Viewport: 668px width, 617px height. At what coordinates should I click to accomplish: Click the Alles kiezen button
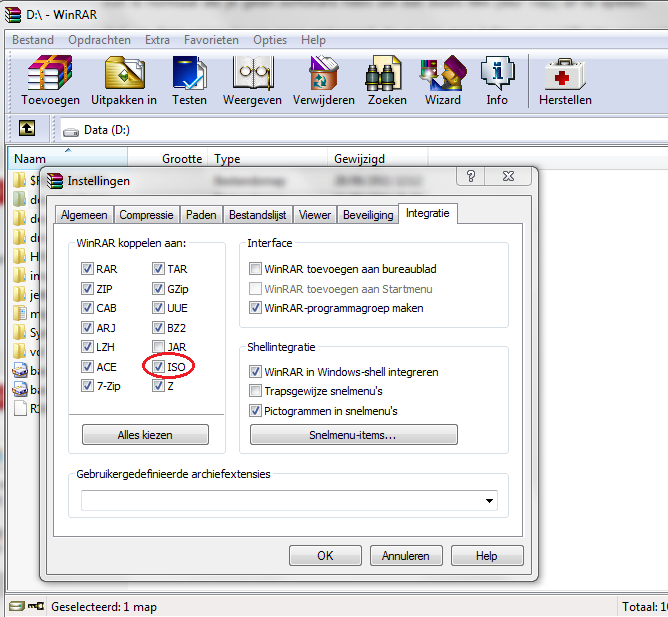tap(145, 435)
